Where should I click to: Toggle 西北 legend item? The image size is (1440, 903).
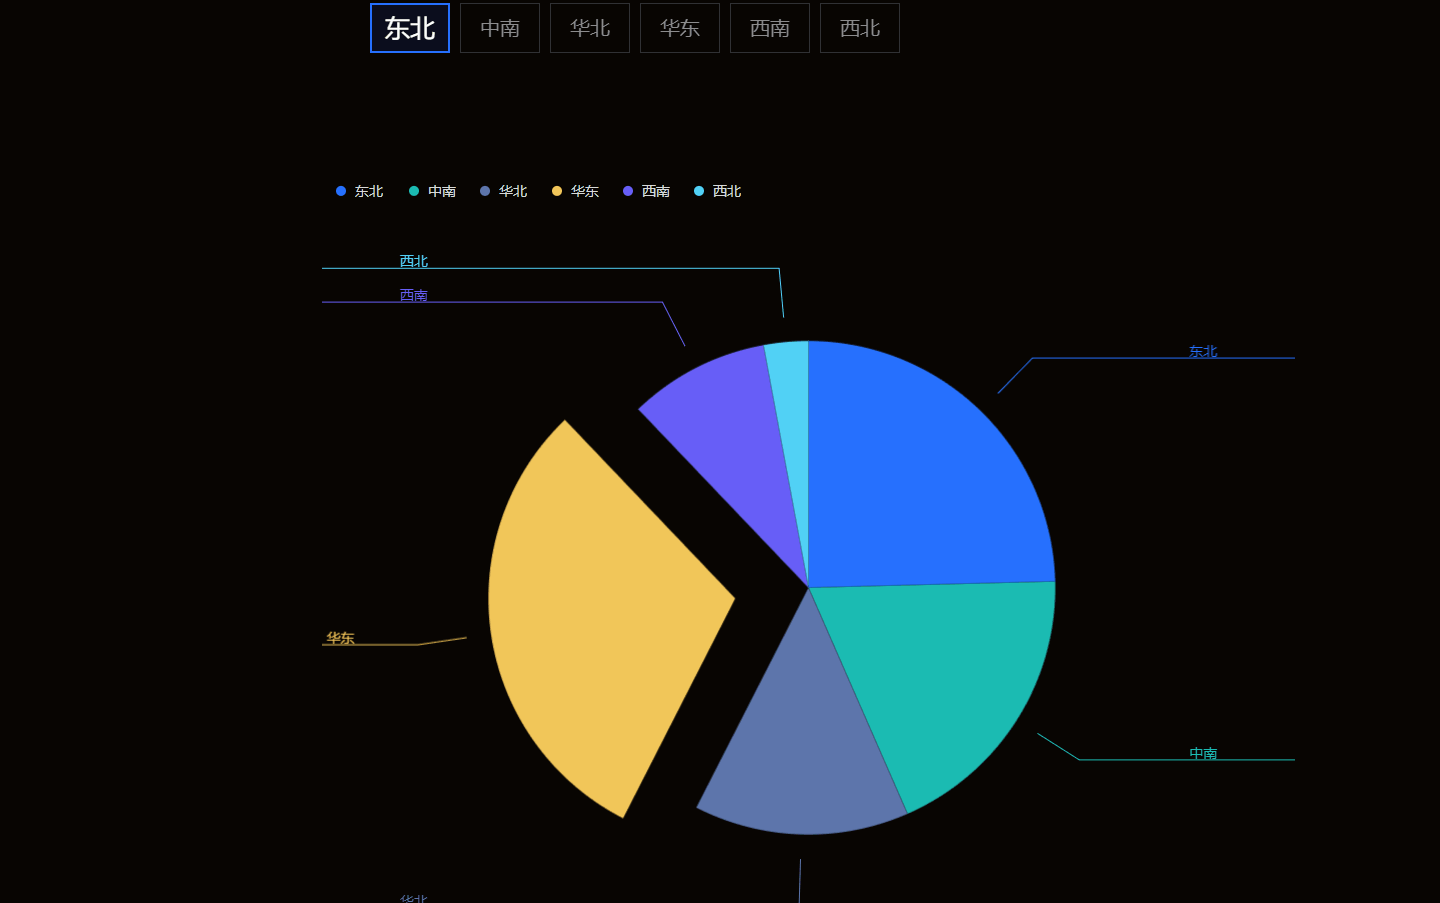(717, 191)
